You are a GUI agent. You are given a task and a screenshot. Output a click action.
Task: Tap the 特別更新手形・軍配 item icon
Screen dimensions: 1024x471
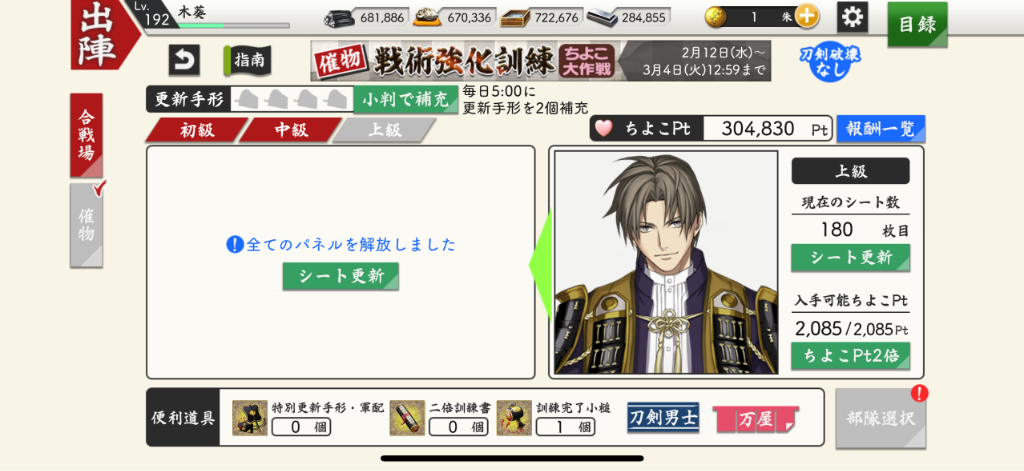[x=250, y=418]
